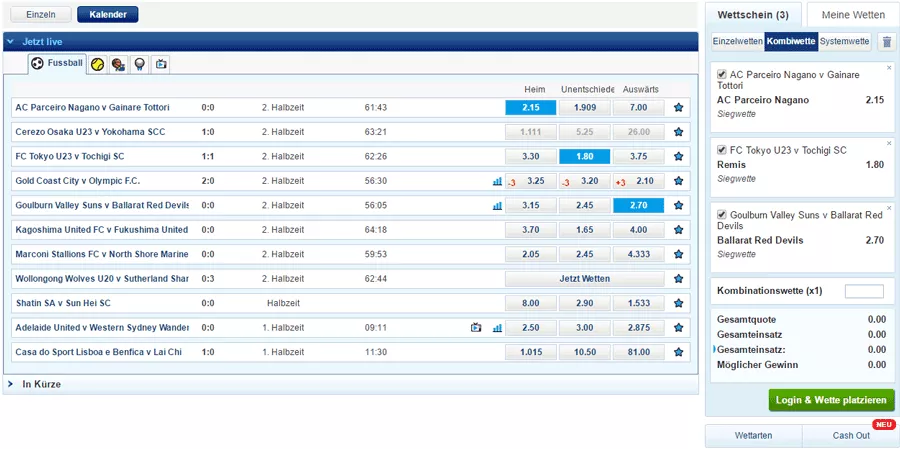900x449 pixels.
Task: Uncheck the AC Parceiro Nagano bet checkbox
Action: click(723, 75)
